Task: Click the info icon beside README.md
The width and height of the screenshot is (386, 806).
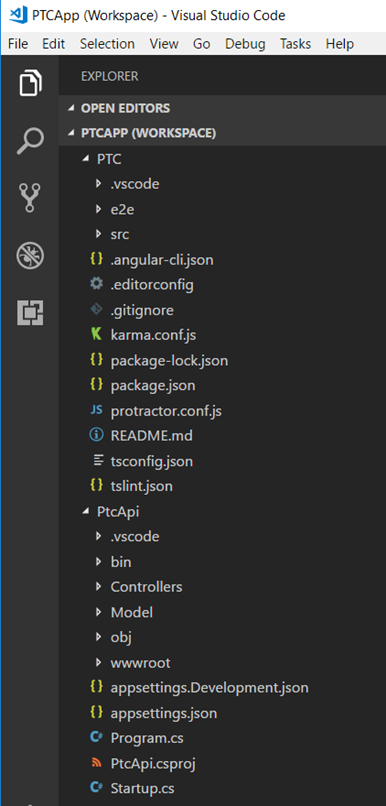Action: pos(96,435)
